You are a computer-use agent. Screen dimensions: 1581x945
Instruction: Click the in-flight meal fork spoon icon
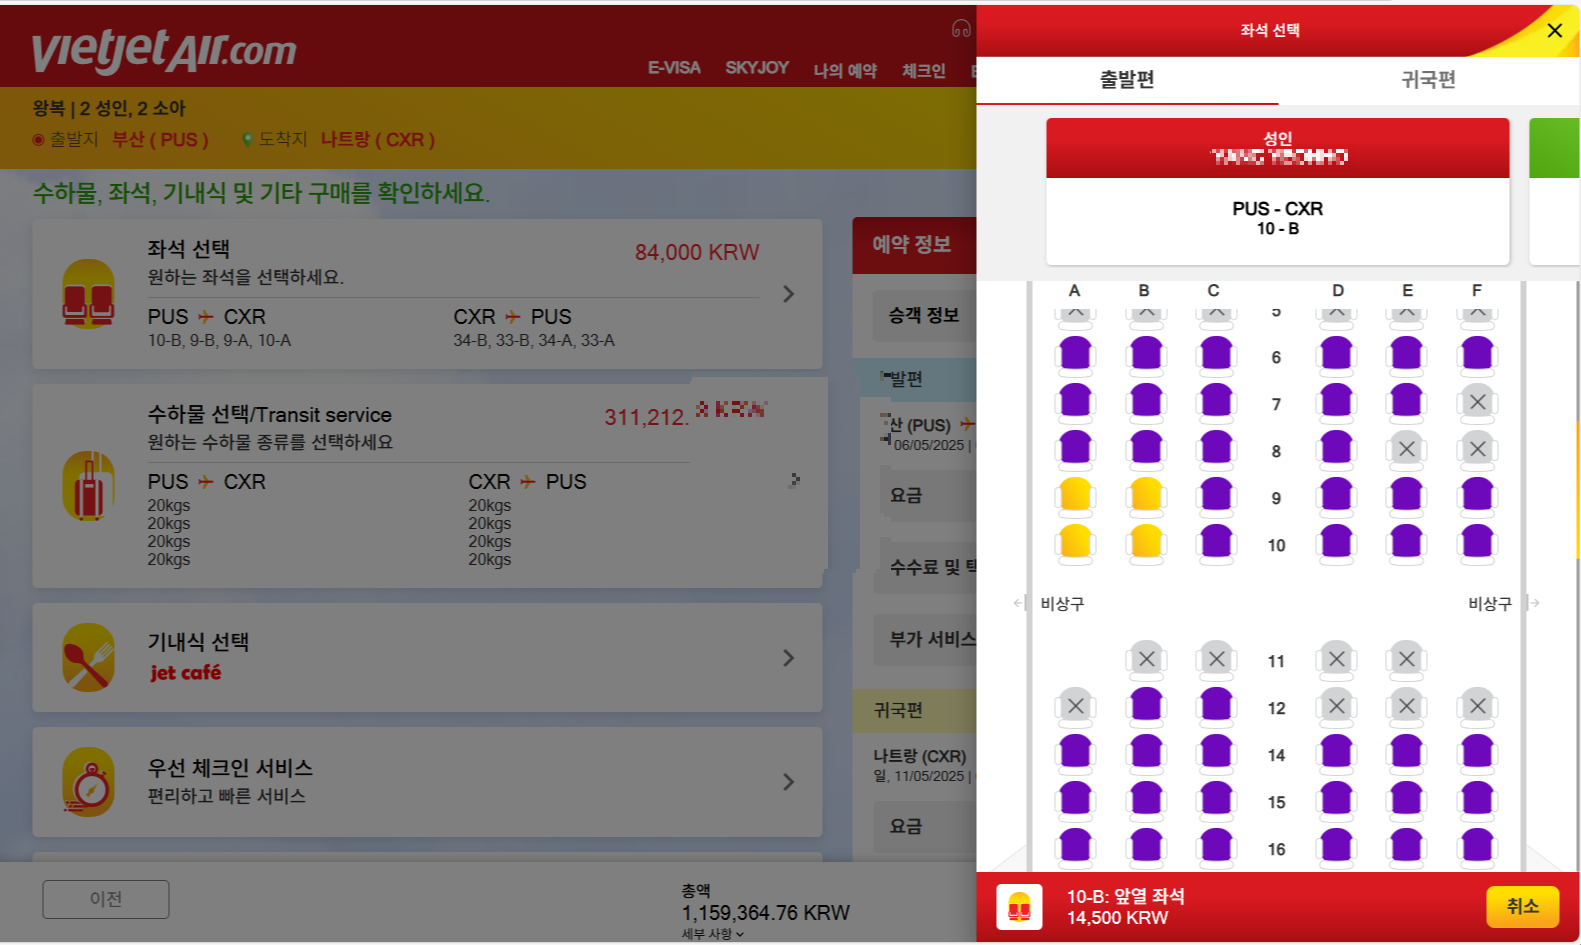(88, 657)
